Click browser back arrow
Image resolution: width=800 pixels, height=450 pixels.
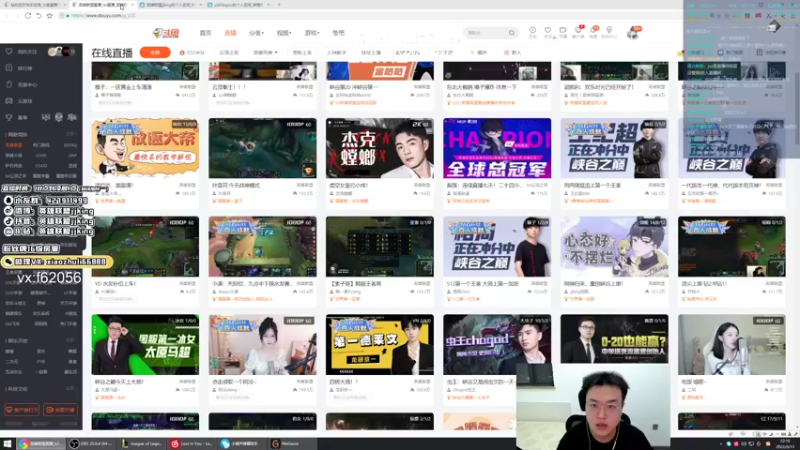point(7,16)
